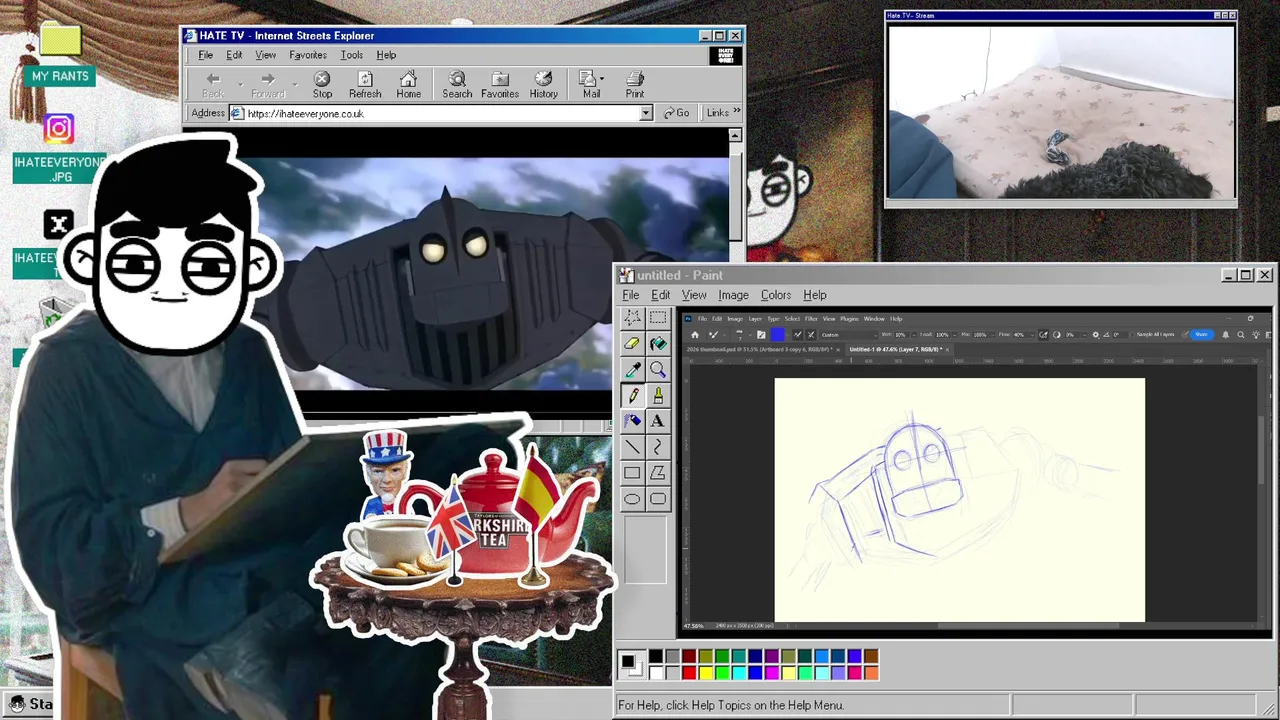Open the Mail button dropdown arrow
Viewport: 1280px width, 720px height.
point(601,78)
